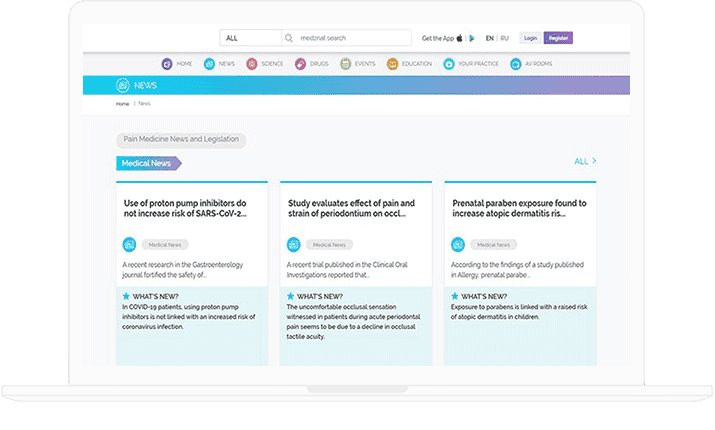Click star beside COVID-19 What's New
715x430 pixels.
(x=126, y=296)
